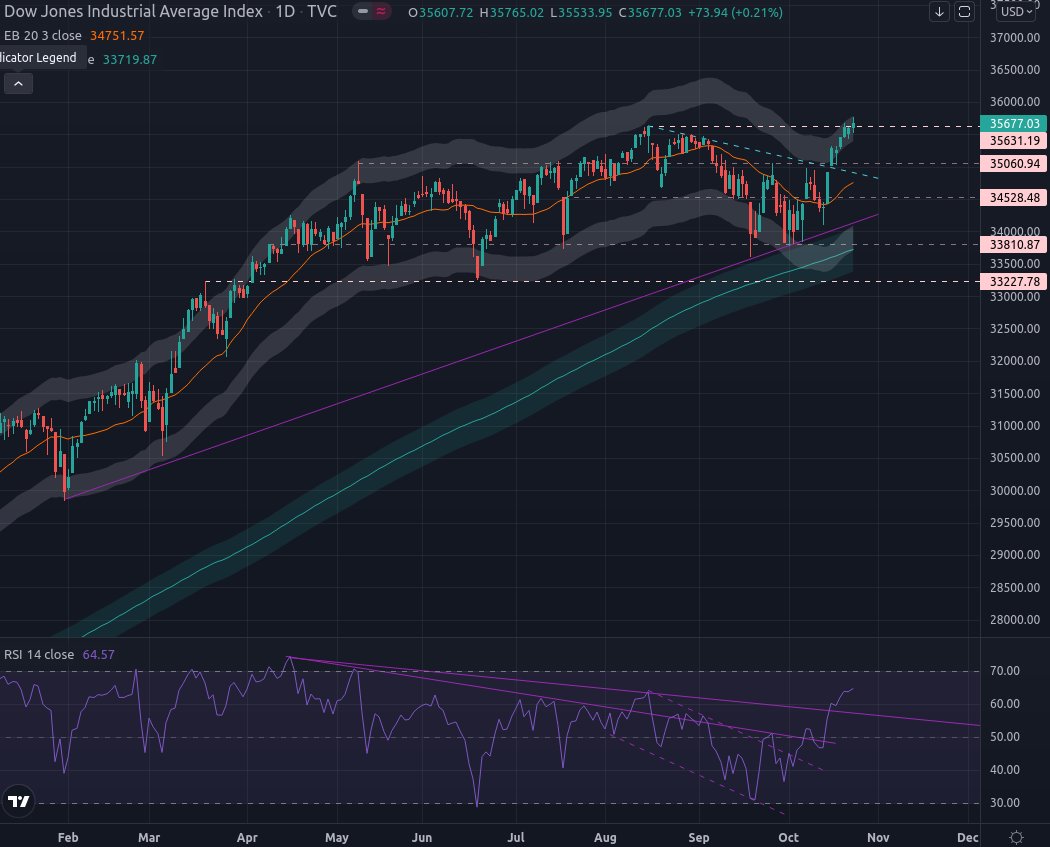Click the Dow Jones Industrial Average Index title
Image resolution: width=1050 pixels, height=847 pixels.
point(133,11)
